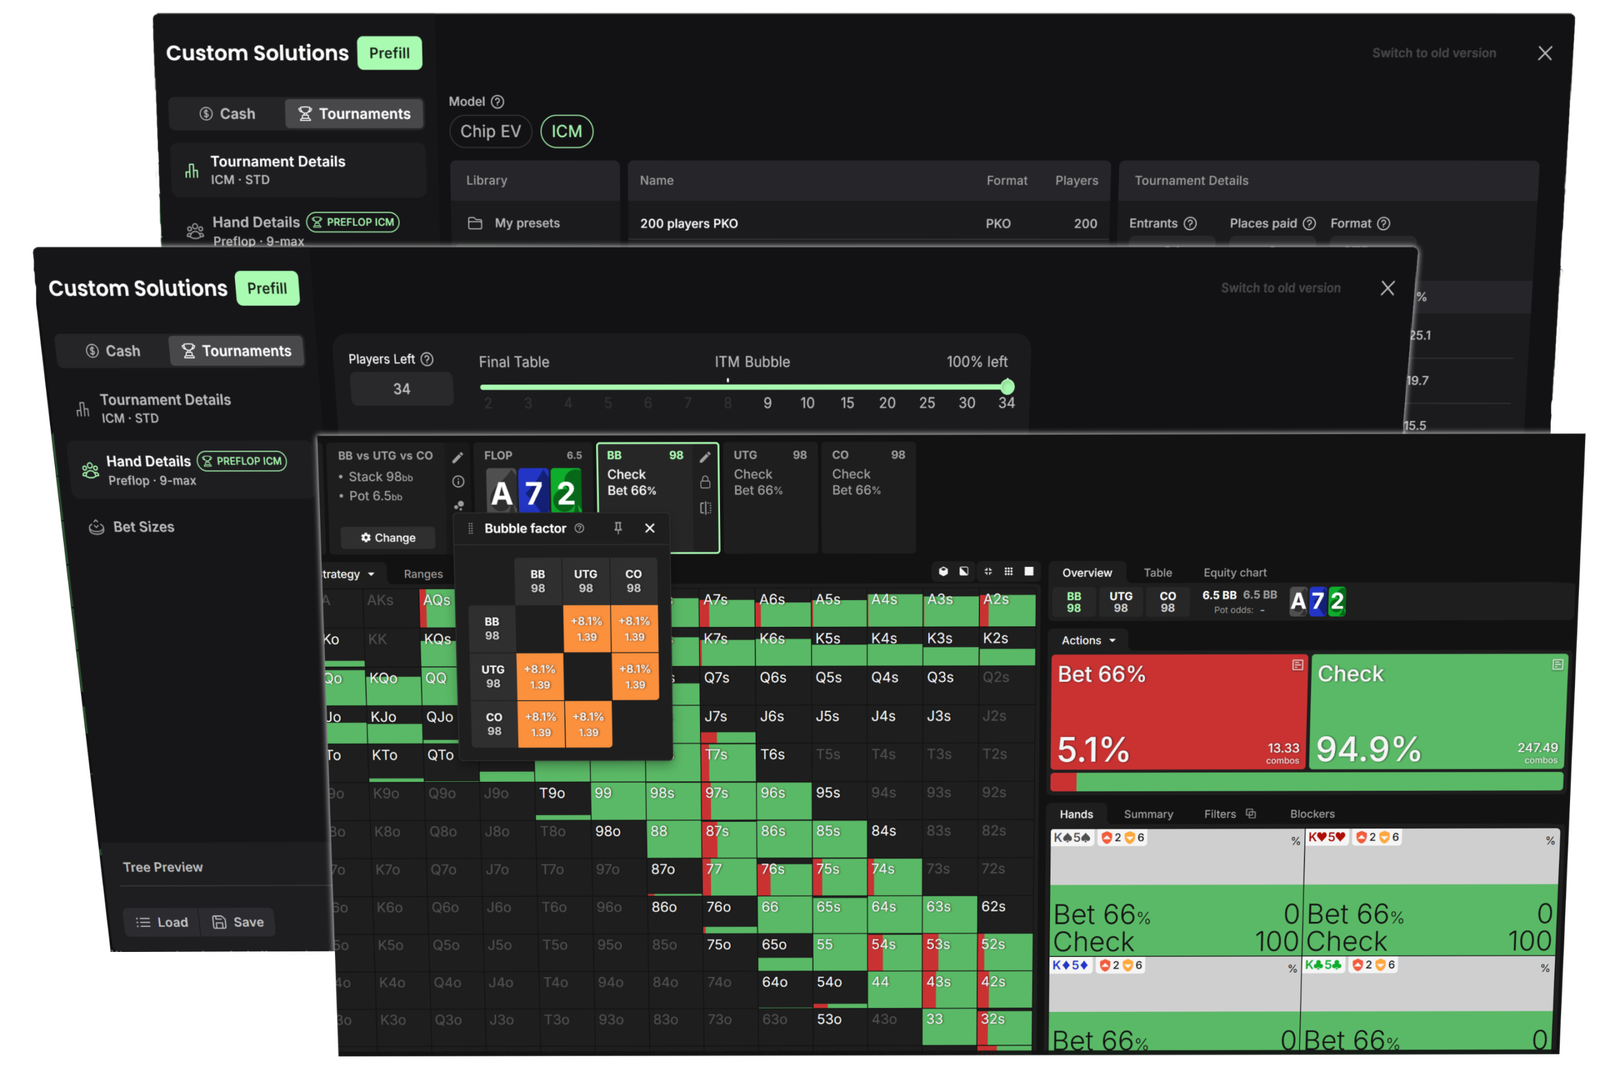
Task: Open the Blockers tab
Action: point(1312,814)
